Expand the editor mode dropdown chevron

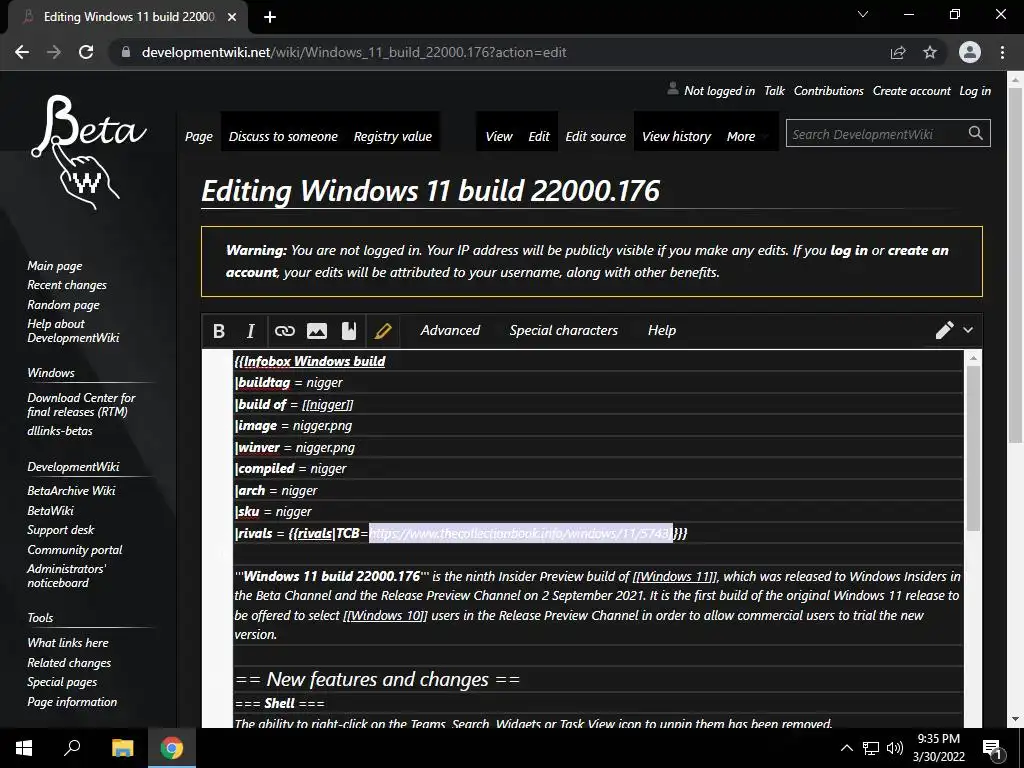click(968, 330)
